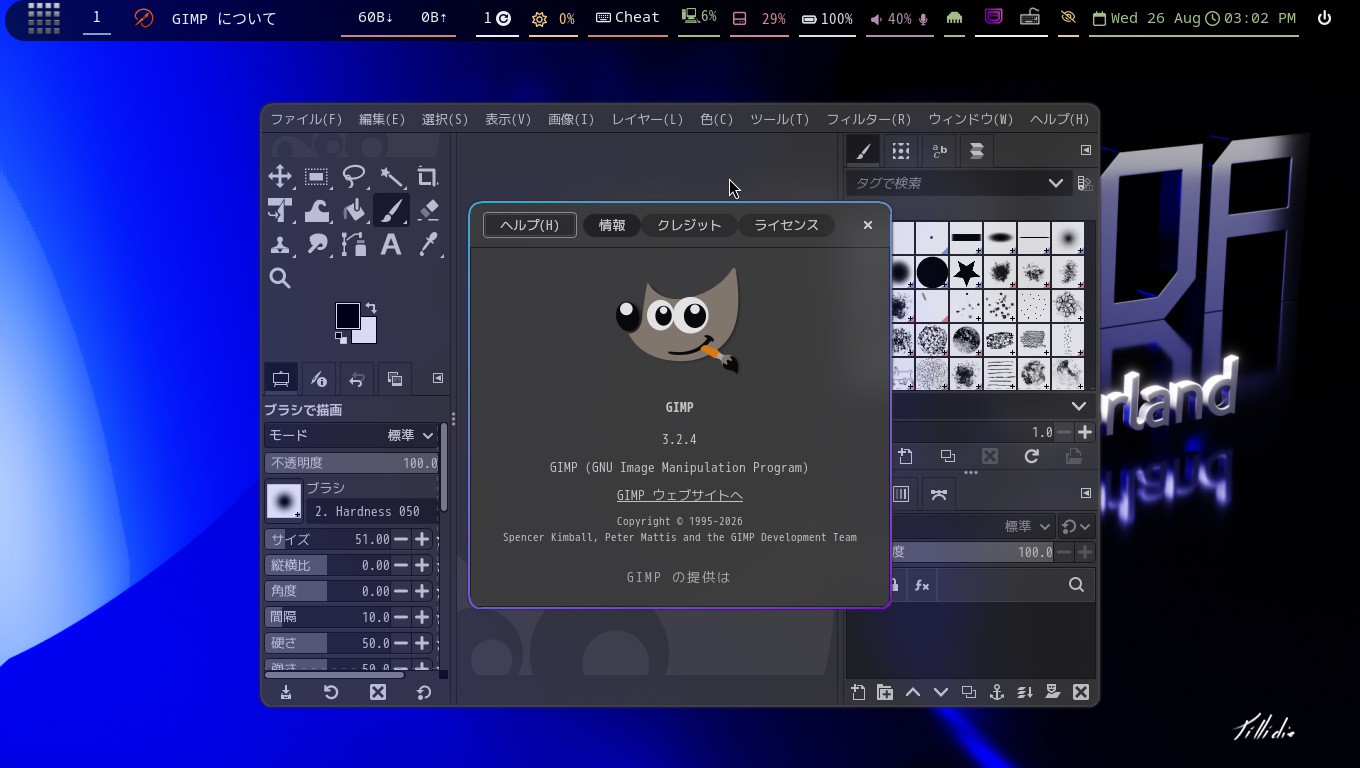This screenshot has height=768, width=1360.
Task: Reset colors to default black and white
Action: tap(341, 338)
